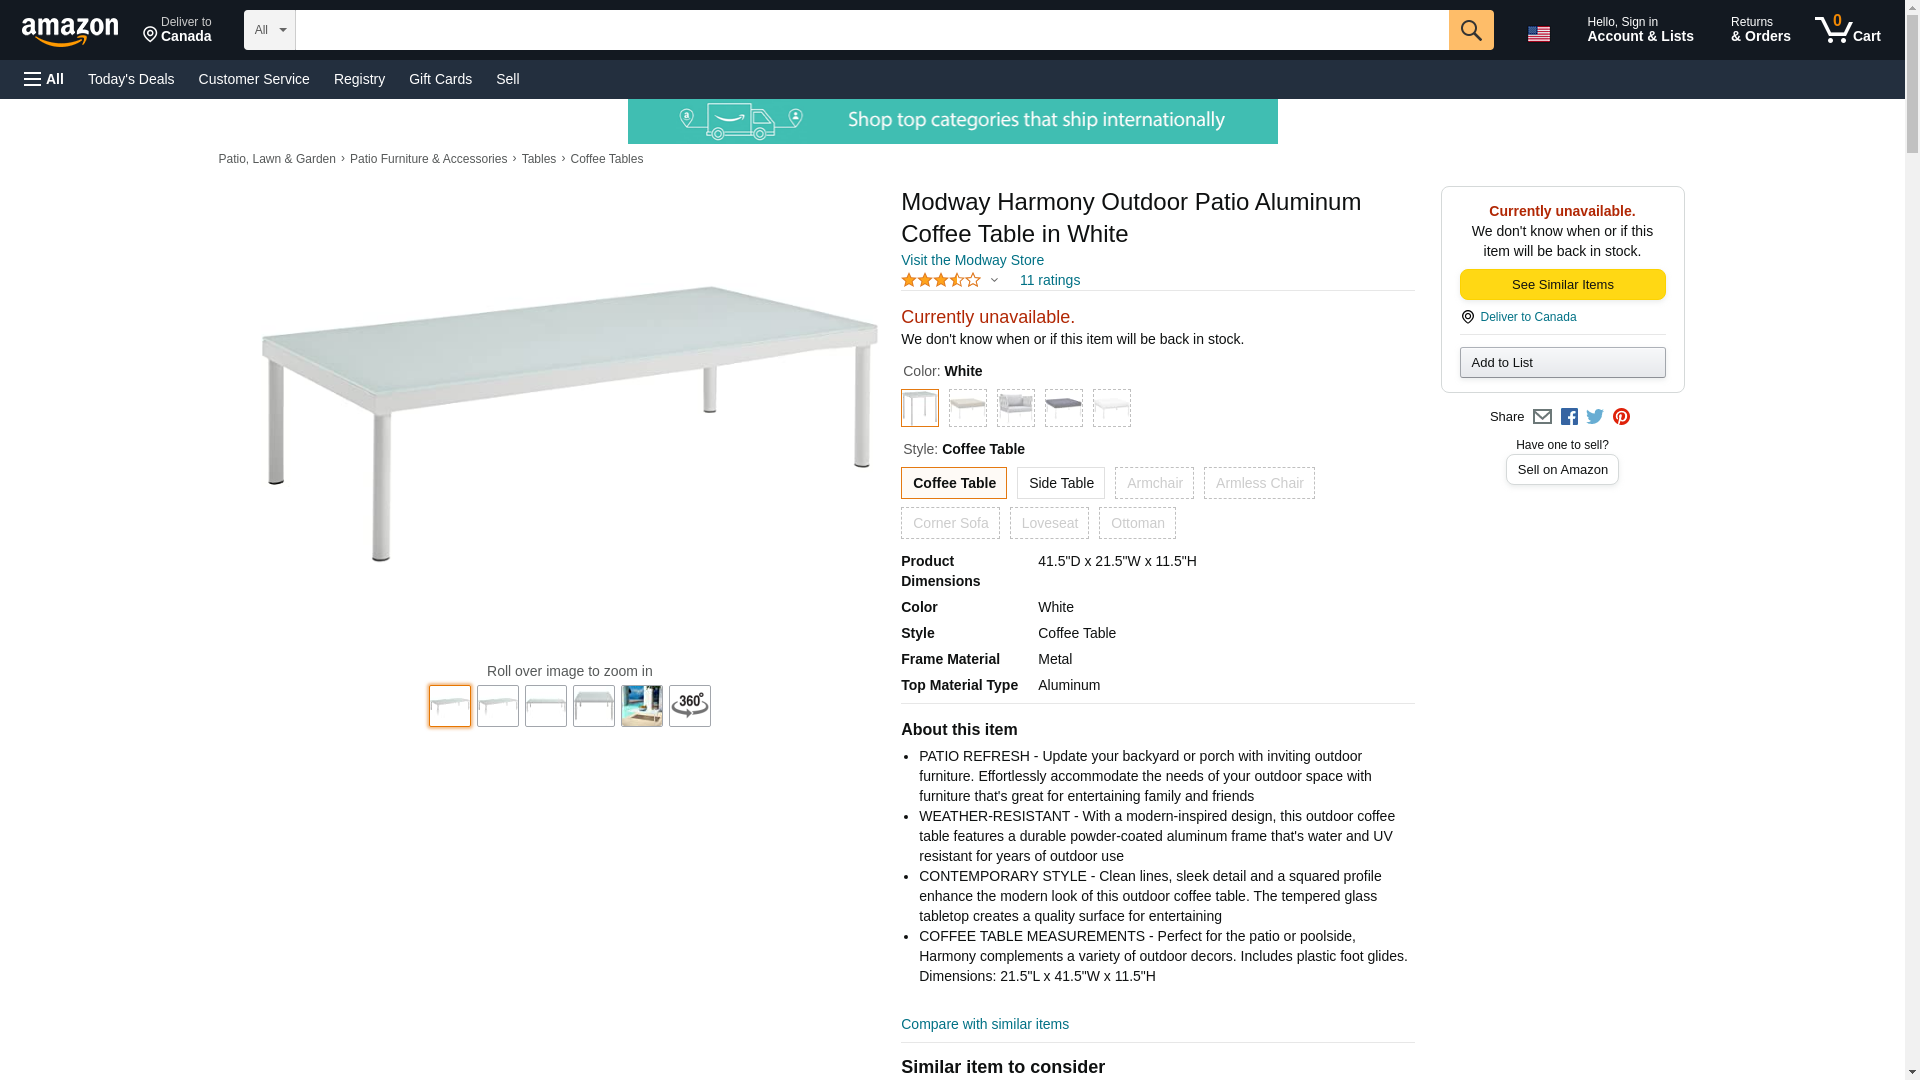Open the All hamburger menu
Image resolution: width=1920 pixels, height=1080 pixels.
(44, 79)
